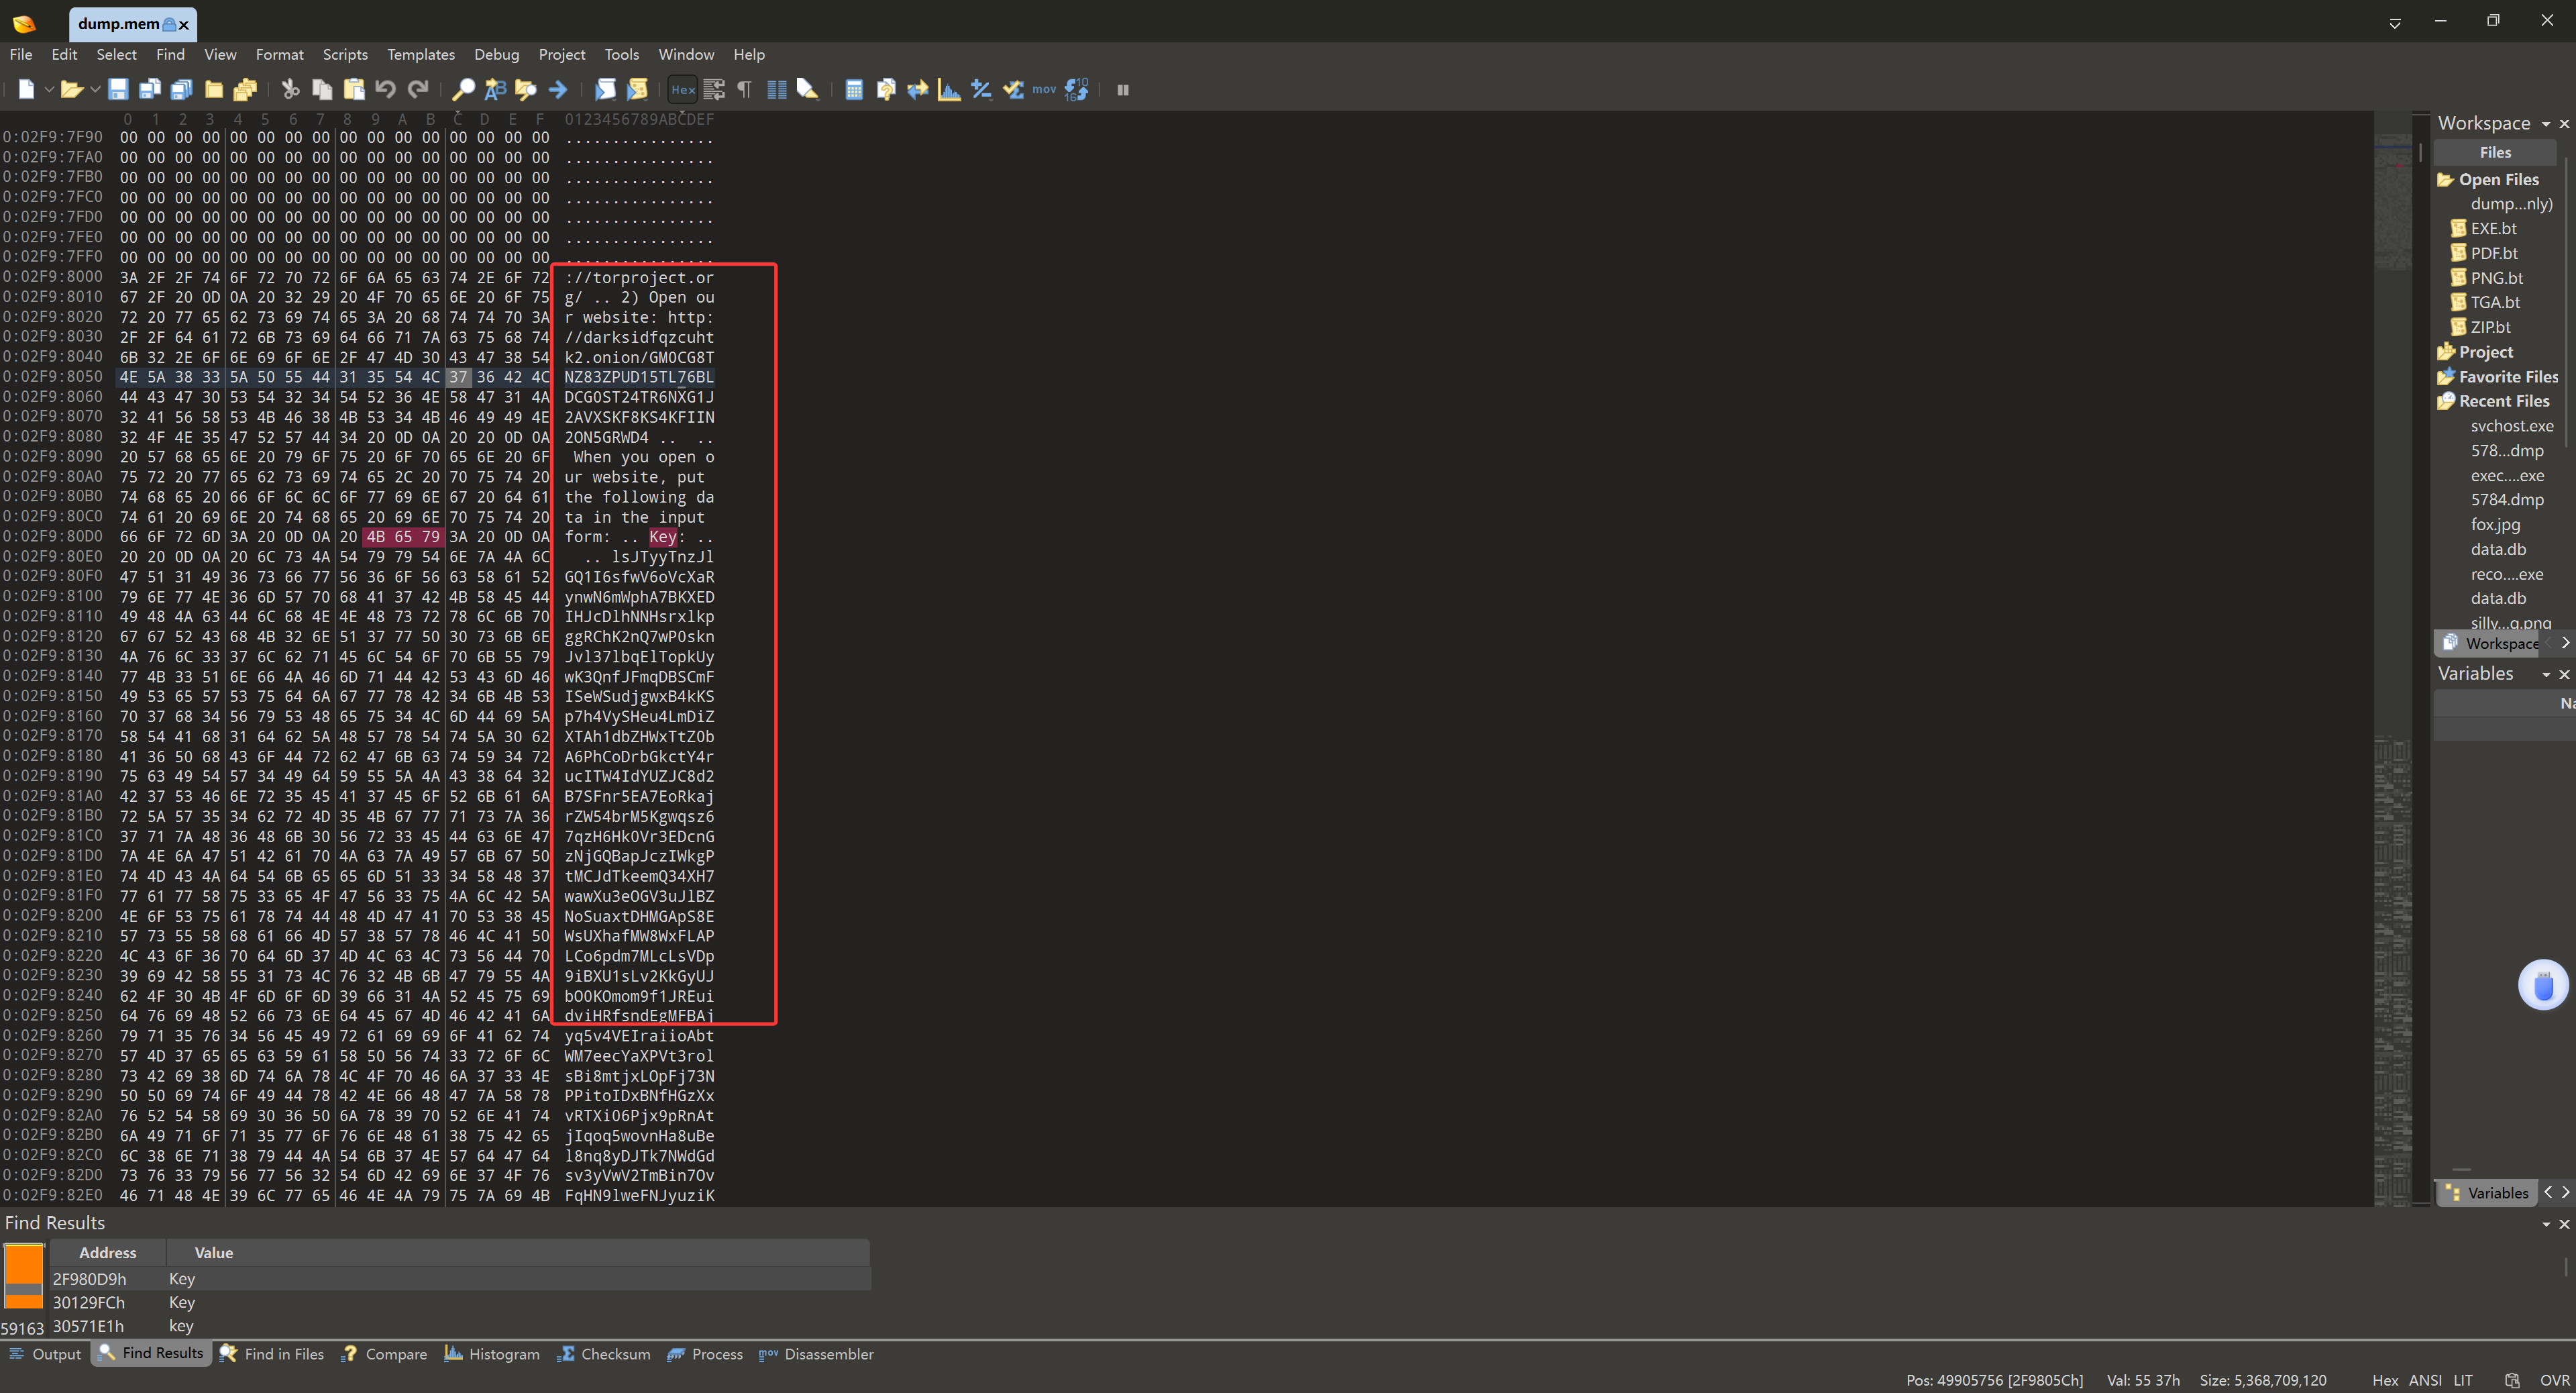Click the Save file toolbar icon

click(118, 90)
